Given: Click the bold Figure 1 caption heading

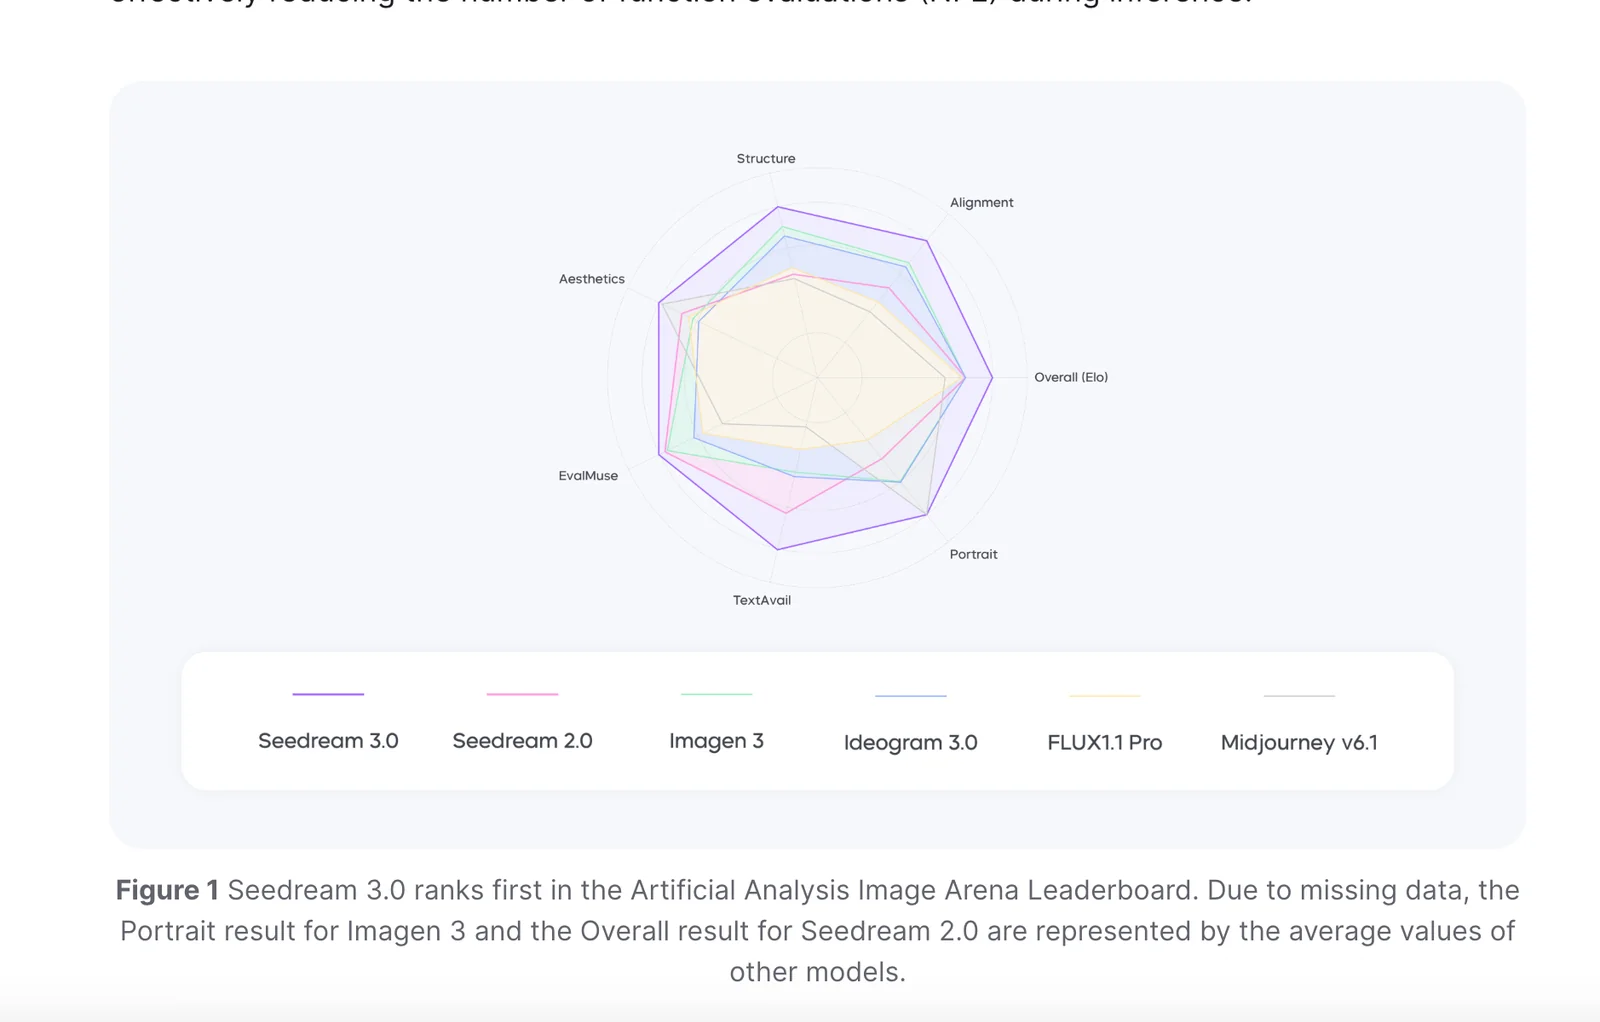Looking at the screenshot, I should 167,890.
